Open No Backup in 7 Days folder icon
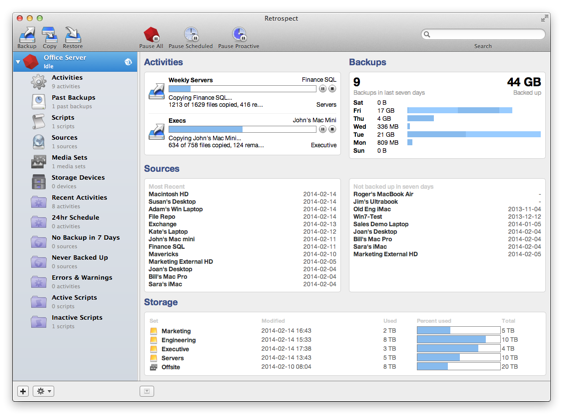 coord(38,242)
